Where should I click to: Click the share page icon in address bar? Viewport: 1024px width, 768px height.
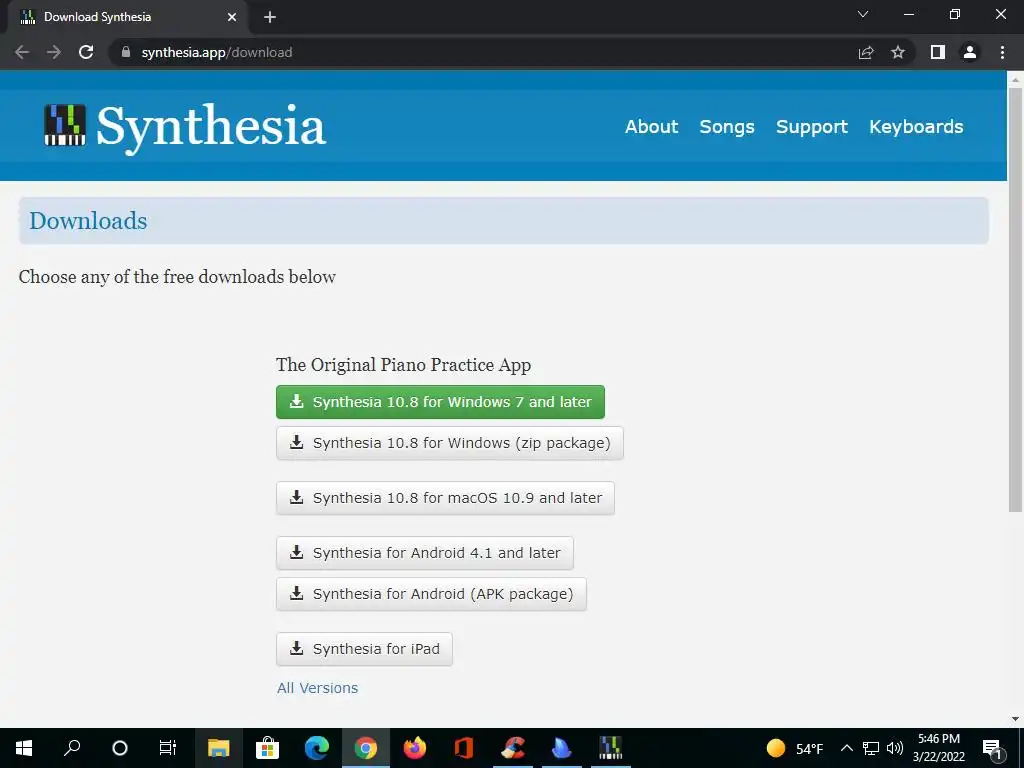click(x=866, y=52)
